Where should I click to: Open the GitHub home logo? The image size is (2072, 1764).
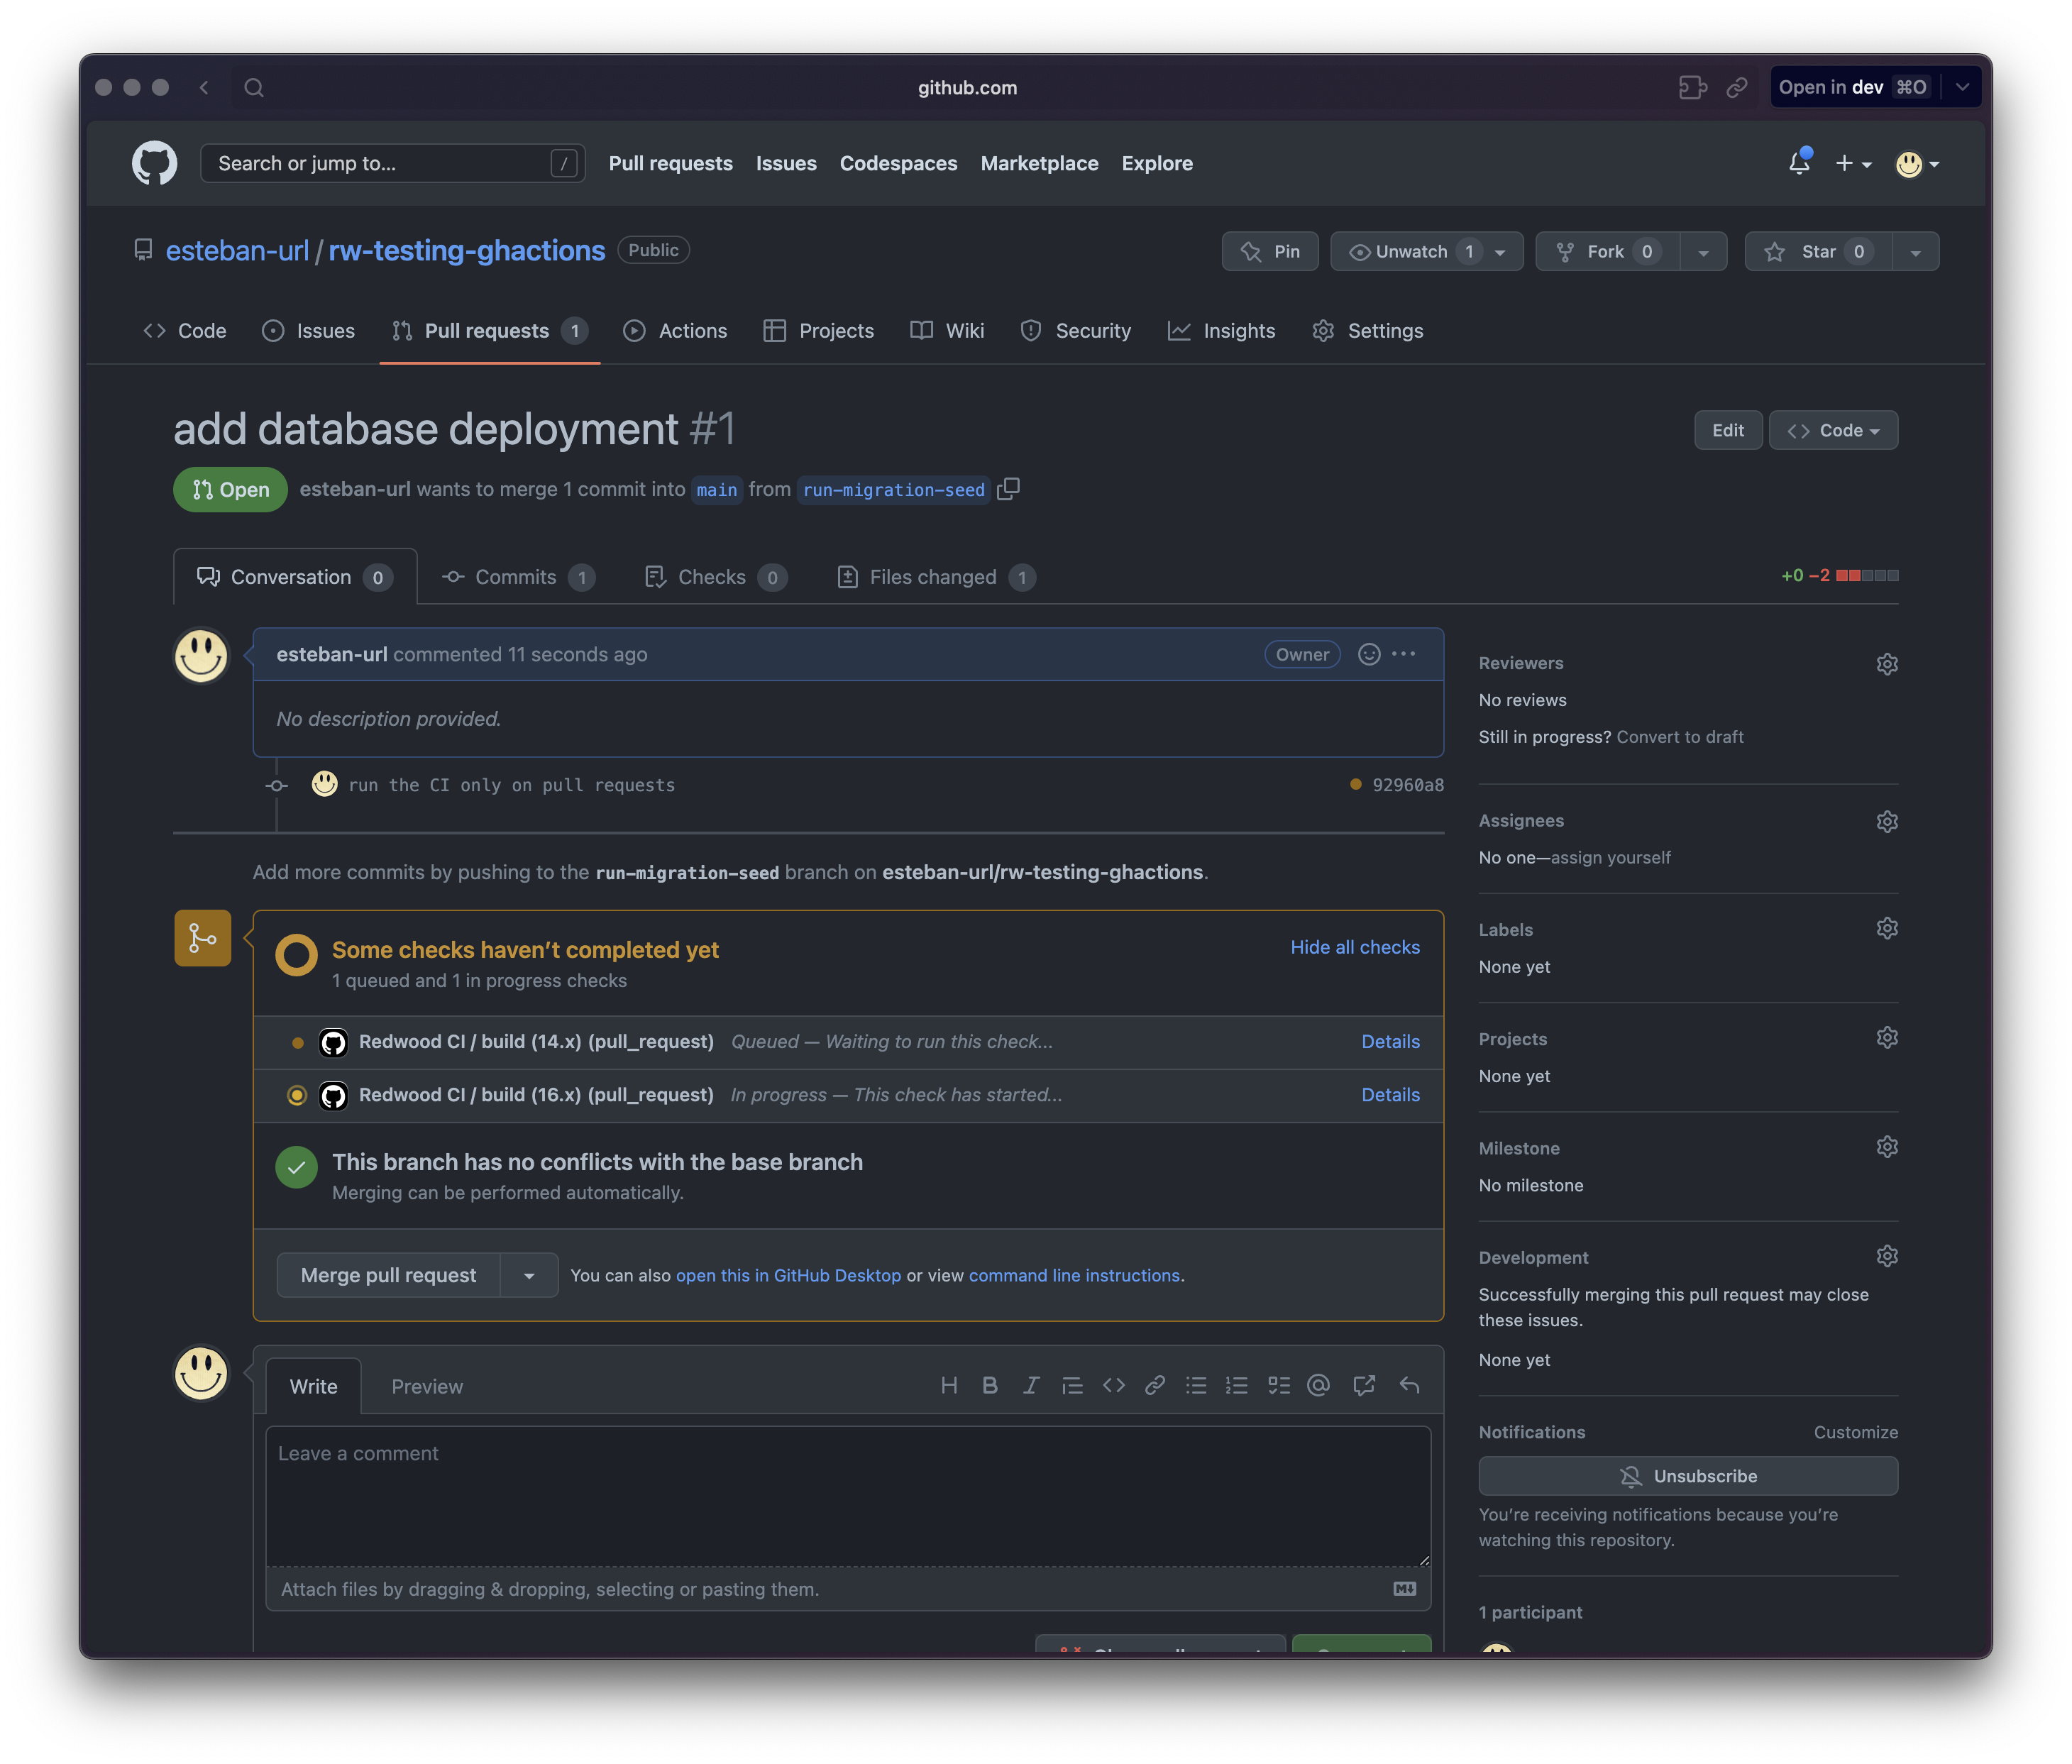[154, 163]
